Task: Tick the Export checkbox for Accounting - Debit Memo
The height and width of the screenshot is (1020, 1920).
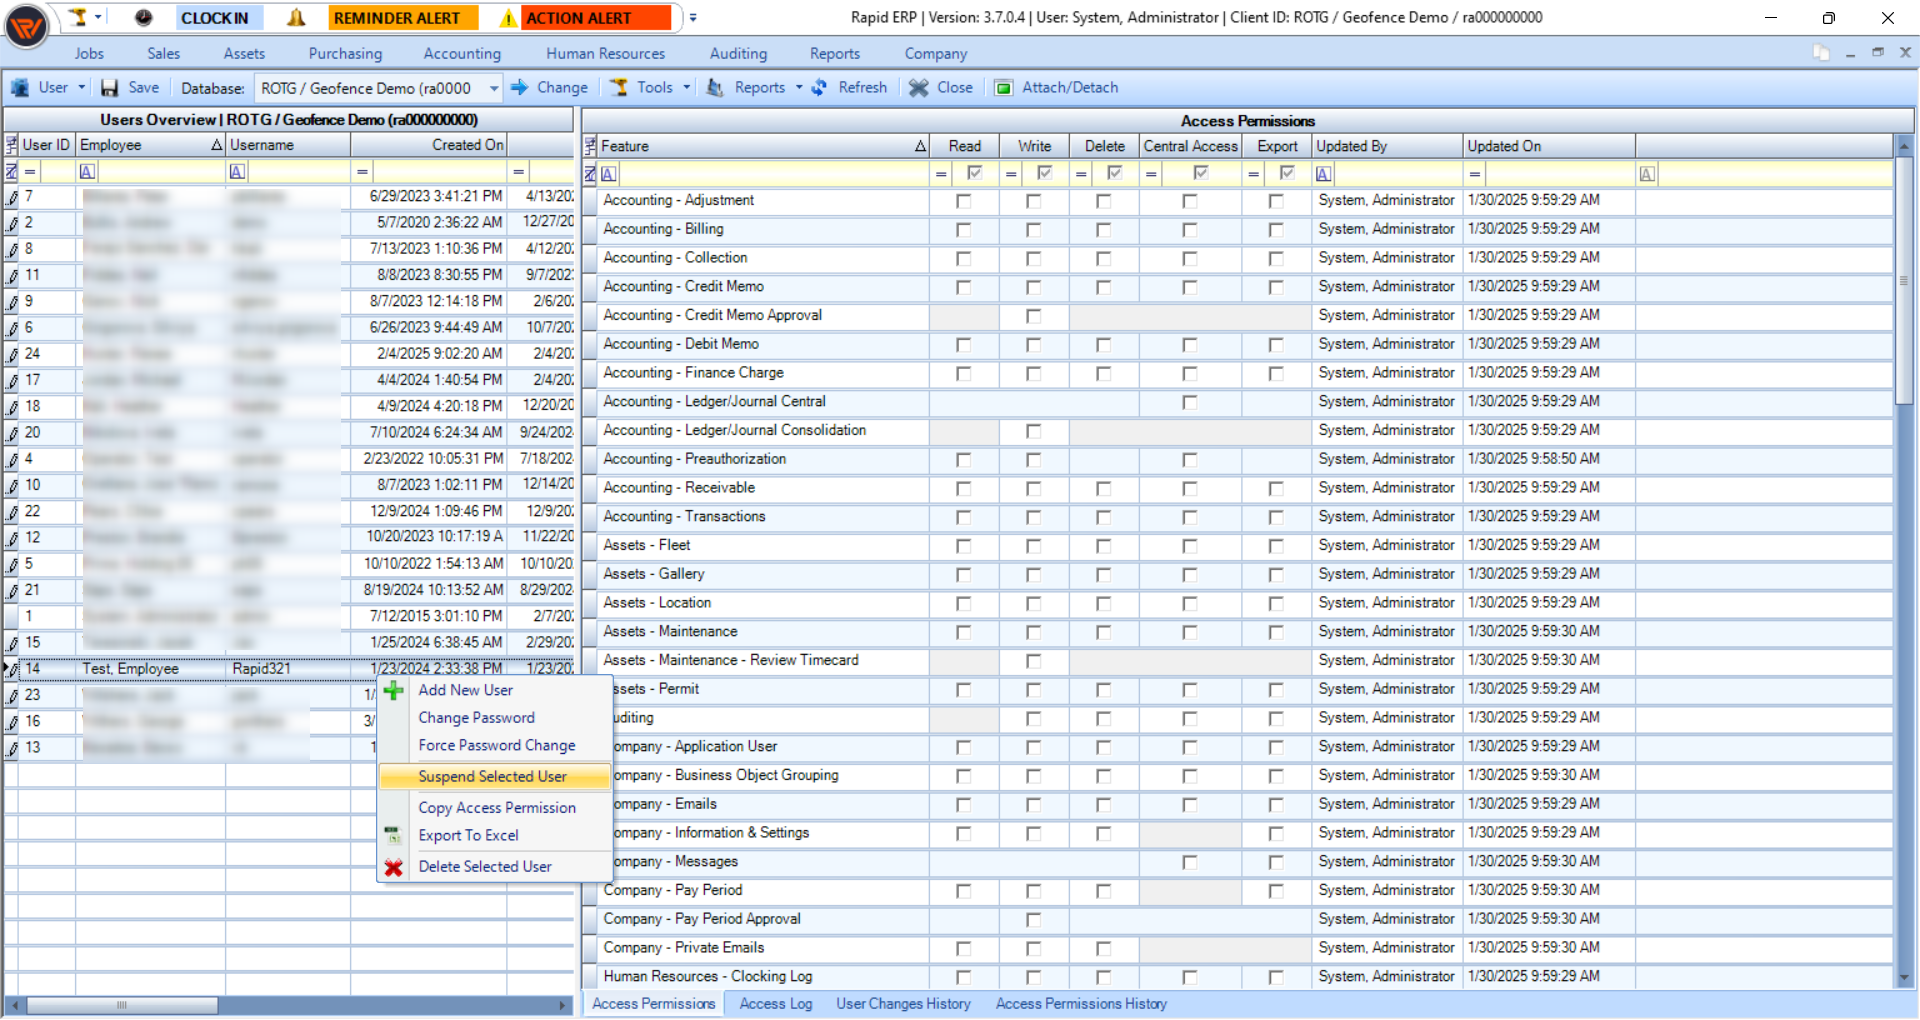Action: [x=1276, y=345]
